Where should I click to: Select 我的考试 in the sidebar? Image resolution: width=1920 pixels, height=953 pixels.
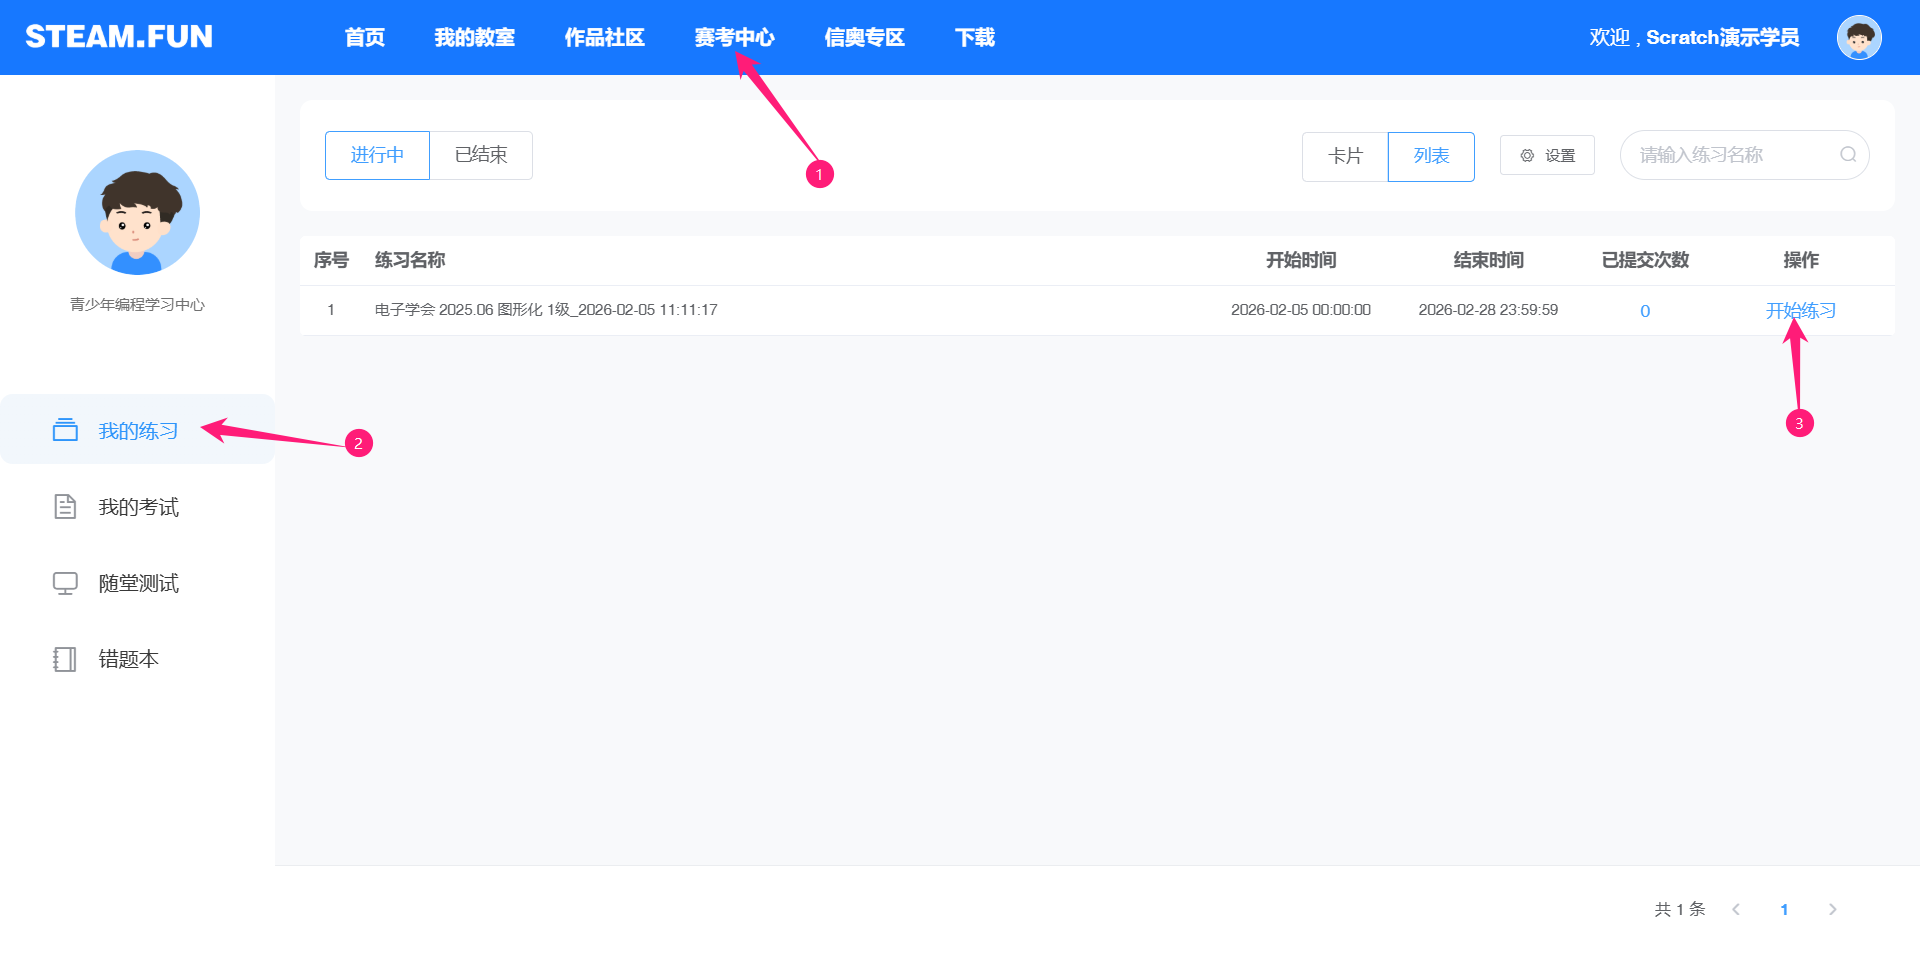click(x=137, y=507)
